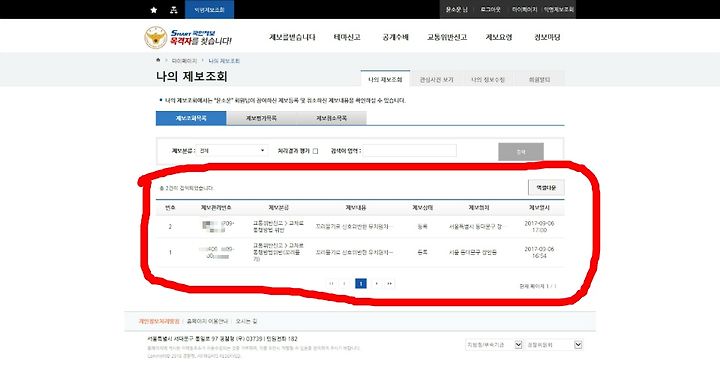Click the 제보일시 column header
Image resolution: width=720 pixels, height=369 pixels.
click(x=539, y=208)
